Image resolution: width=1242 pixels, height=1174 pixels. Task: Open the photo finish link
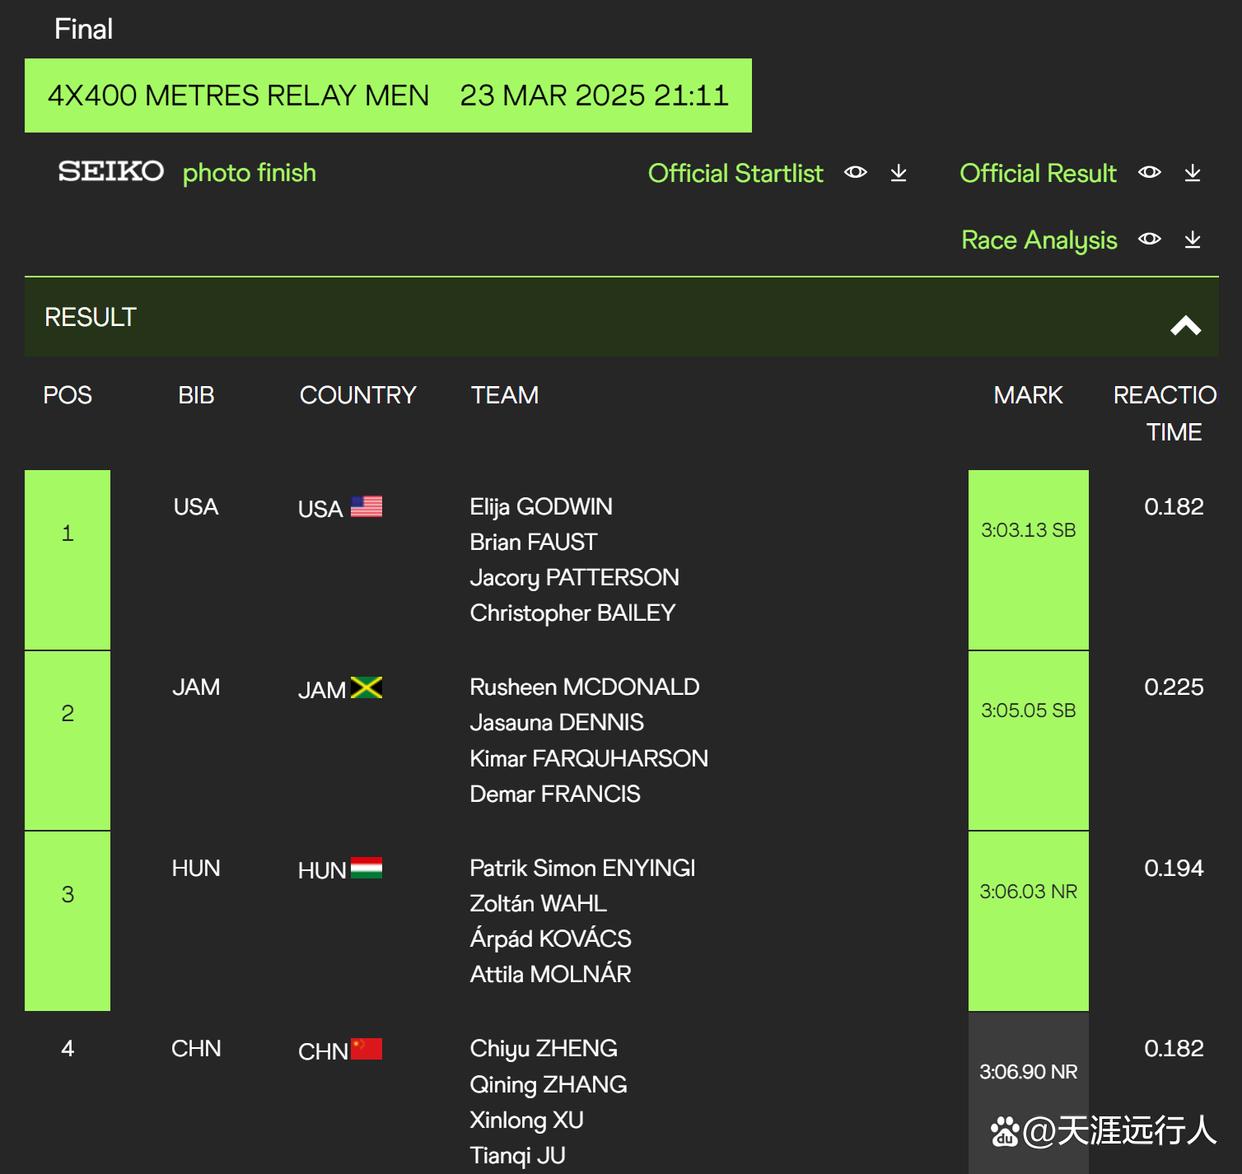click(x=249, y=173)
